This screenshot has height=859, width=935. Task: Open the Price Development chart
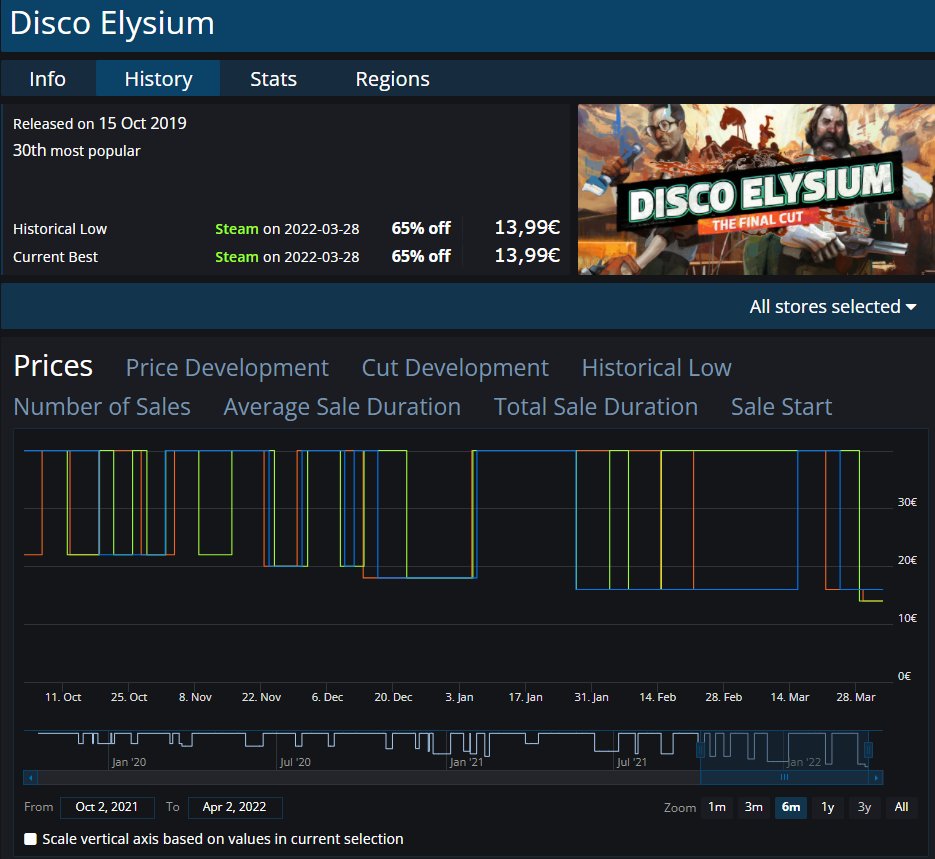click(x=227, y=368)
